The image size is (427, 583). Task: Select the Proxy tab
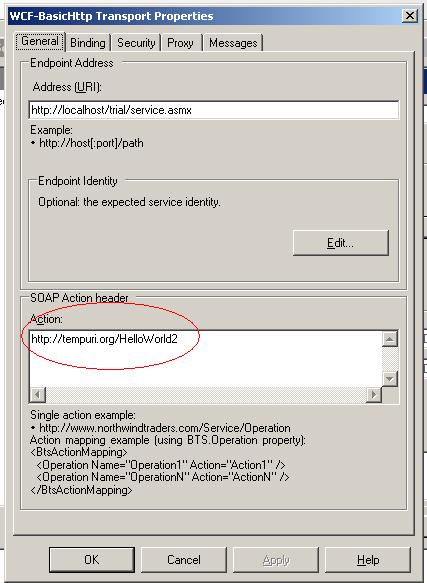pyautogui.click(x=181, y=43)
